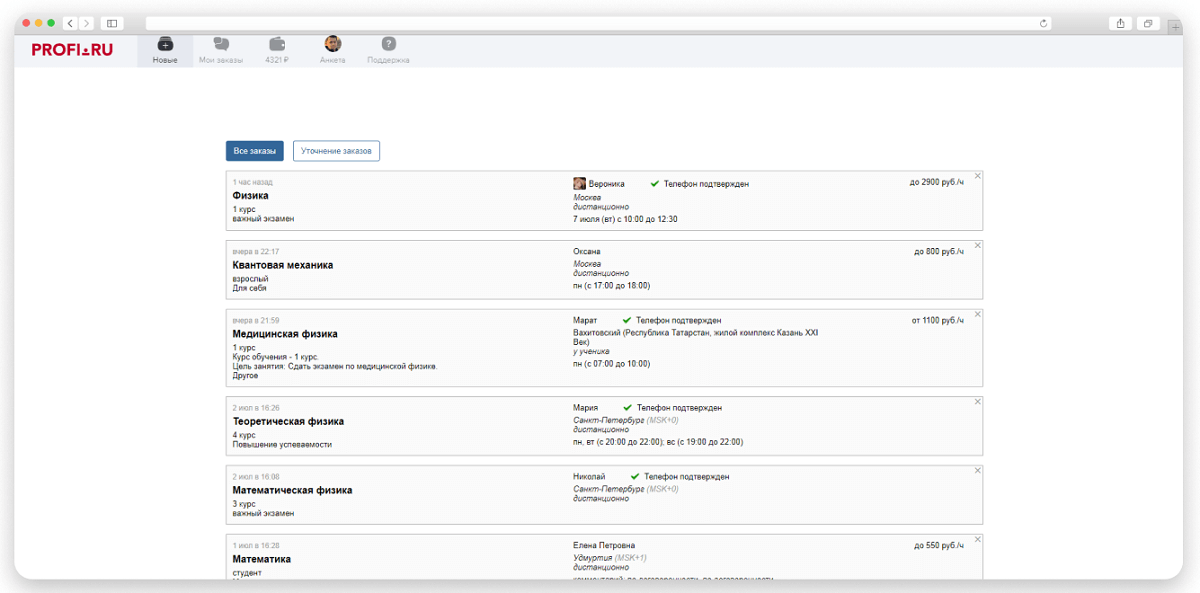Go back with browser back arrow
1200x593 pixels.
click(70, 23)
